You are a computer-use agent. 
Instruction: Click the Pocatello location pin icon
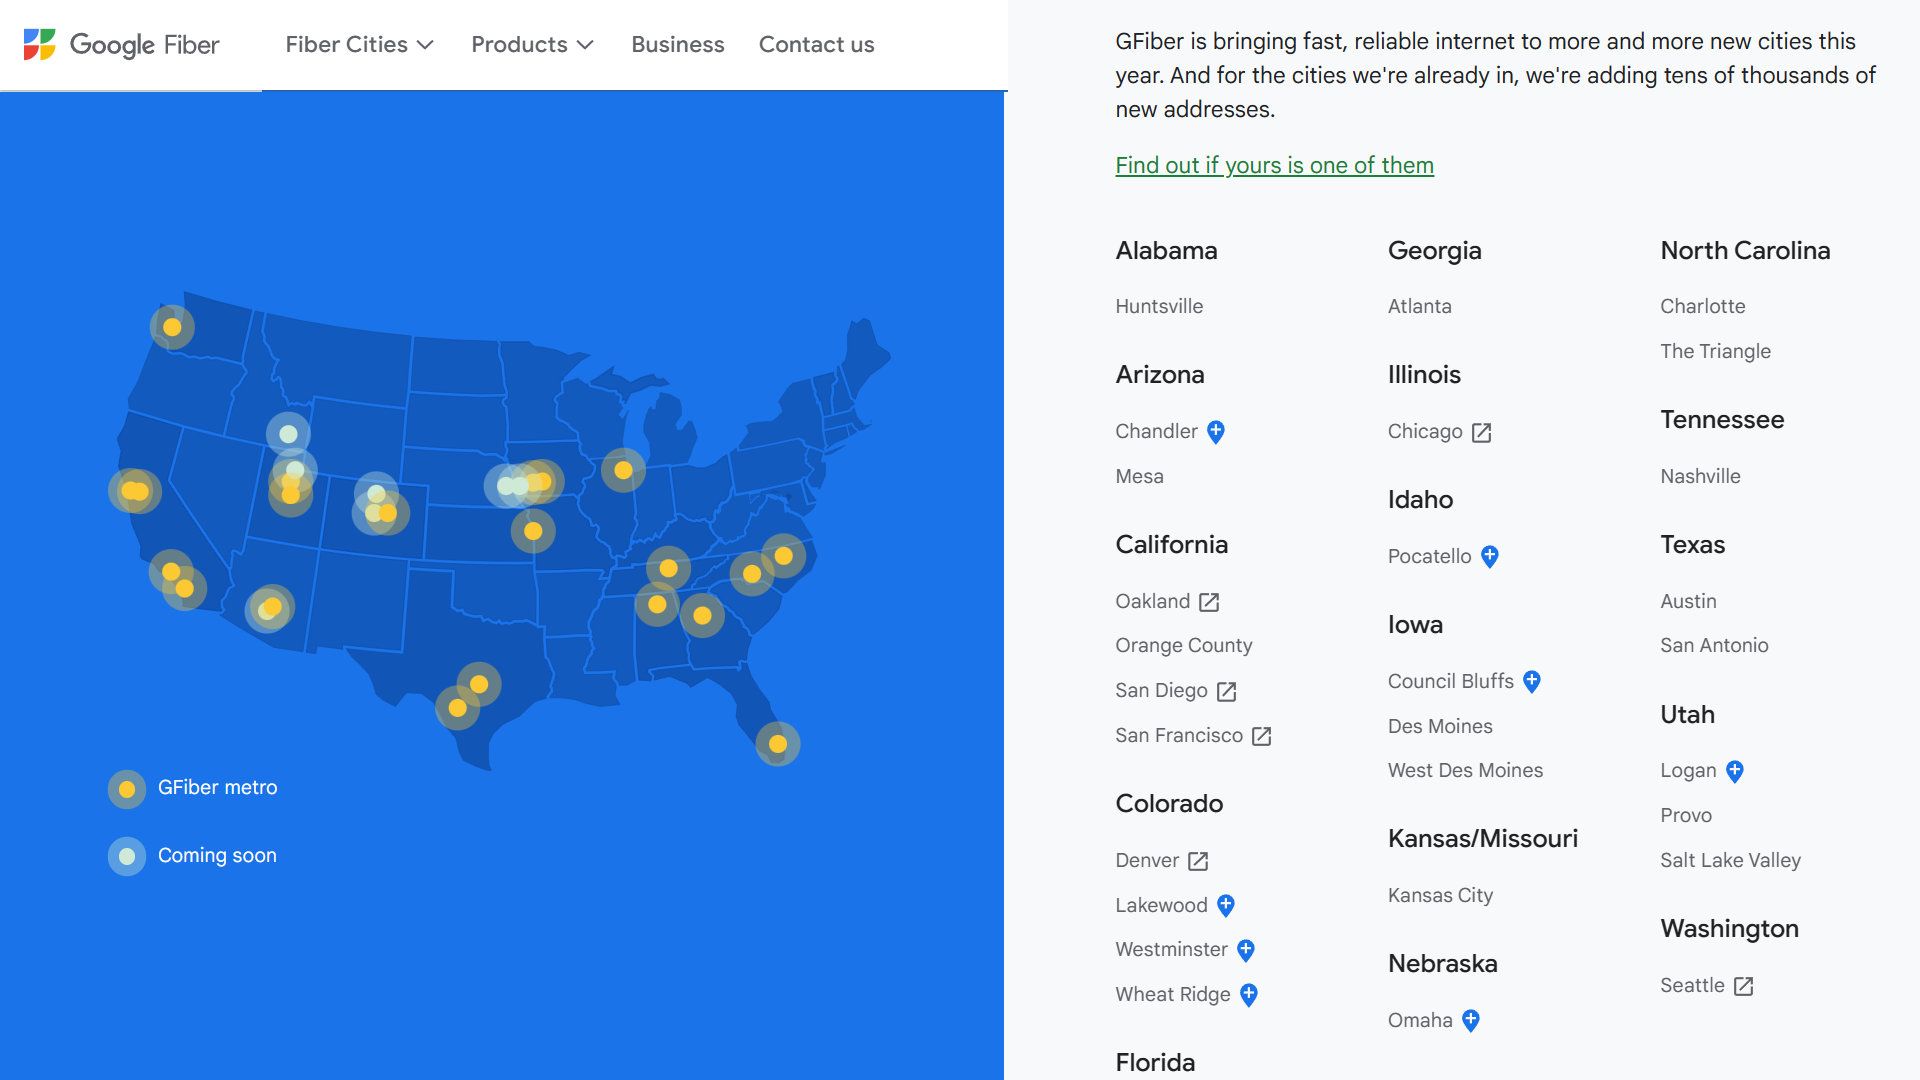(x=1490, y=555)
